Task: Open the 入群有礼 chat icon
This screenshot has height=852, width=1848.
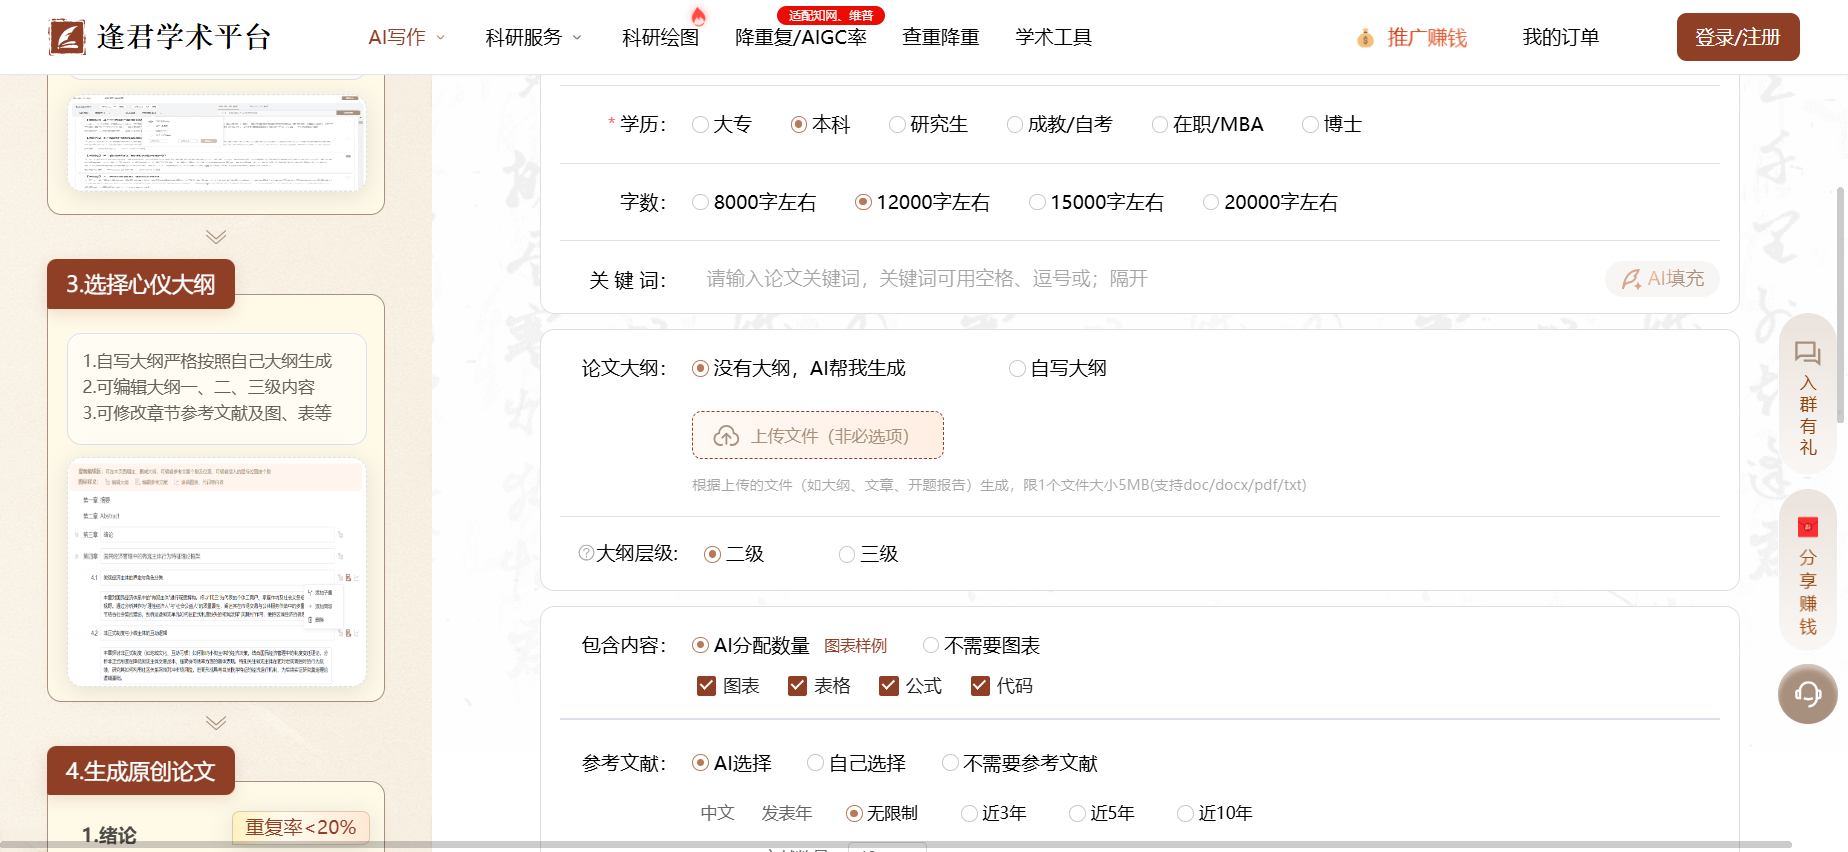Action: point(1808,353)
